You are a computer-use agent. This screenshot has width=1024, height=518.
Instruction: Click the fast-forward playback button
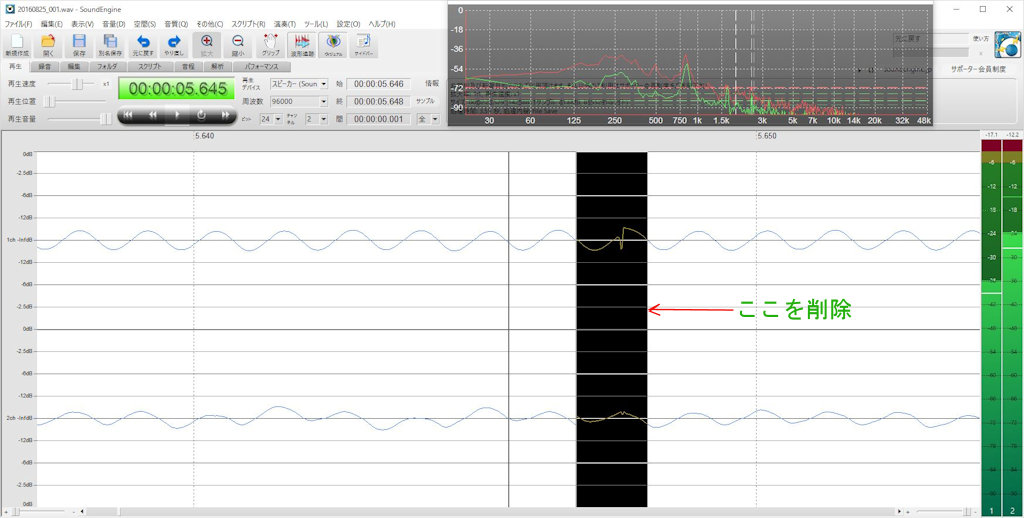click(x=225, y=115)
